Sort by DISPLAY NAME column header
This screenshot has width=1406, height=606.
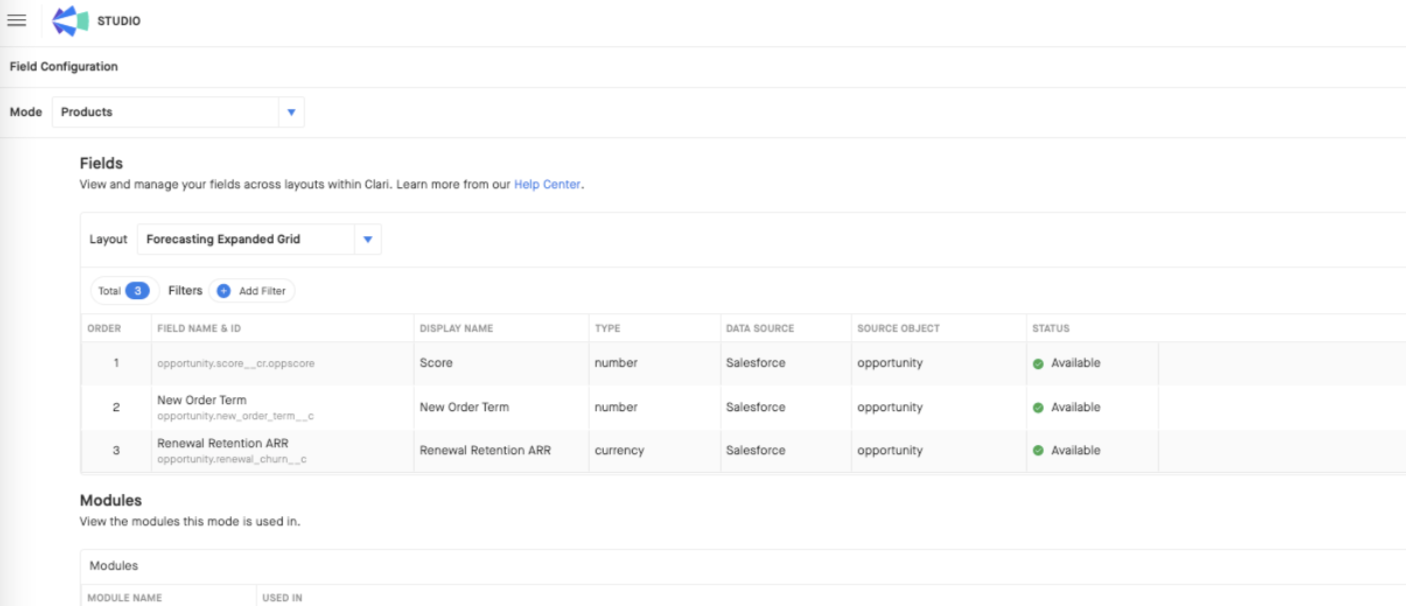[x=456, y=328]
